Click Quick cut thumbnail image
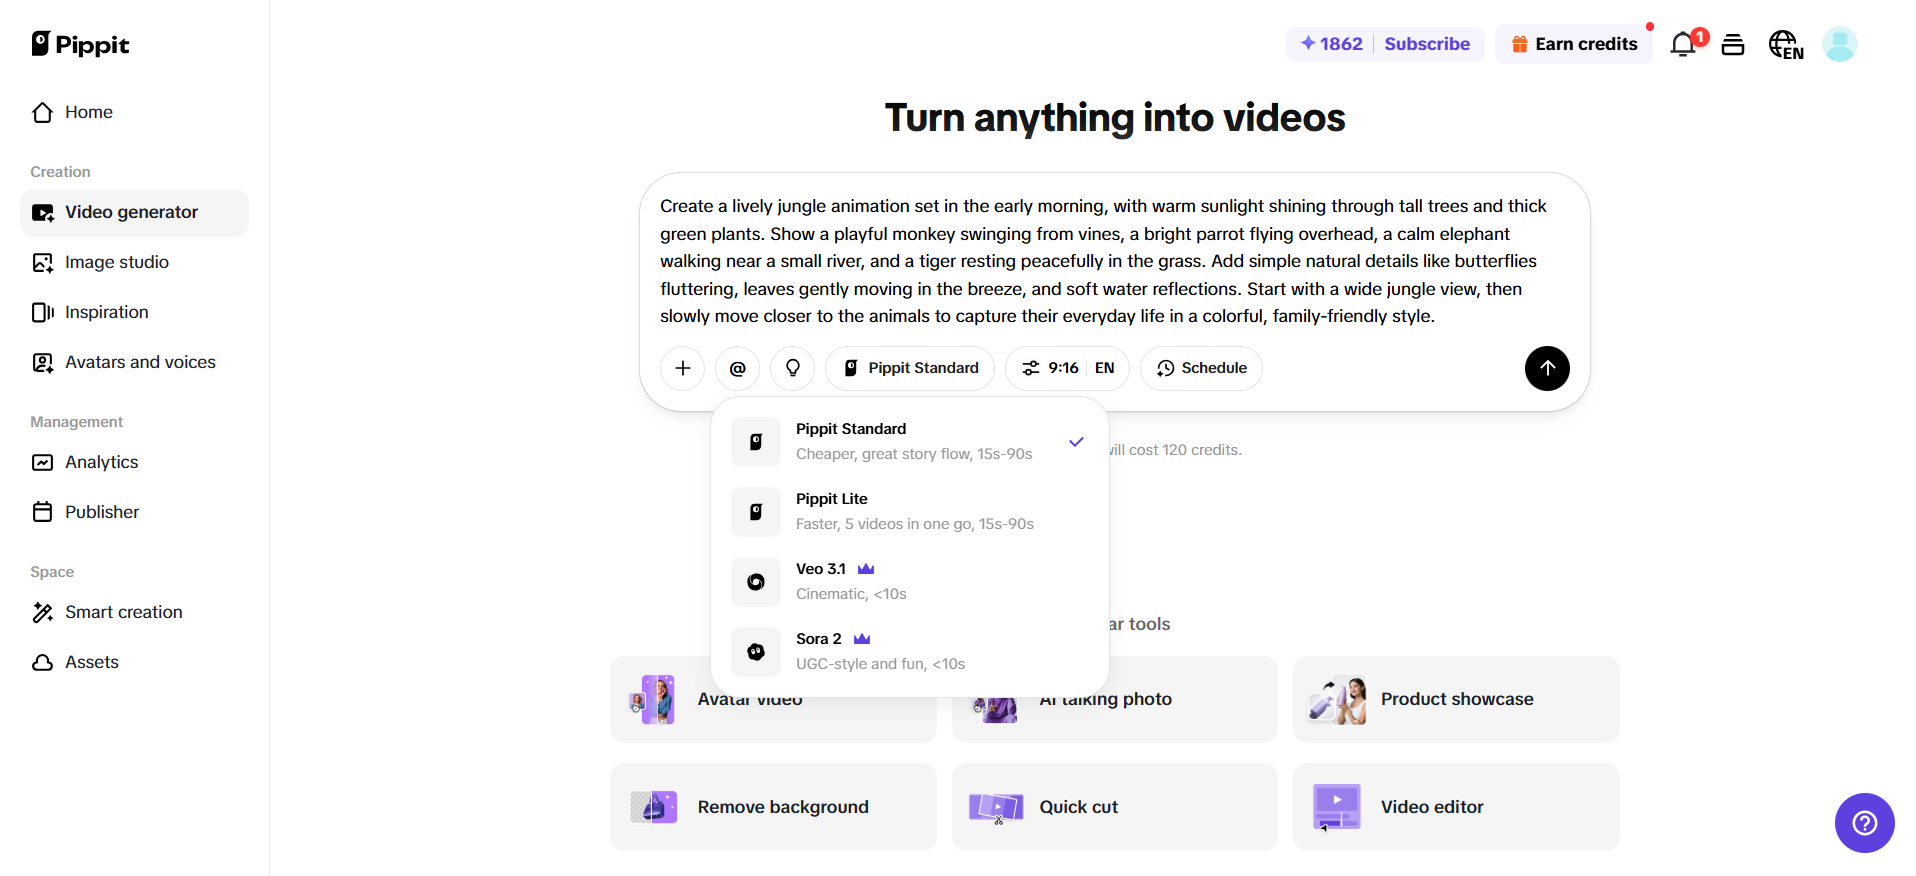 pos(996,808)
